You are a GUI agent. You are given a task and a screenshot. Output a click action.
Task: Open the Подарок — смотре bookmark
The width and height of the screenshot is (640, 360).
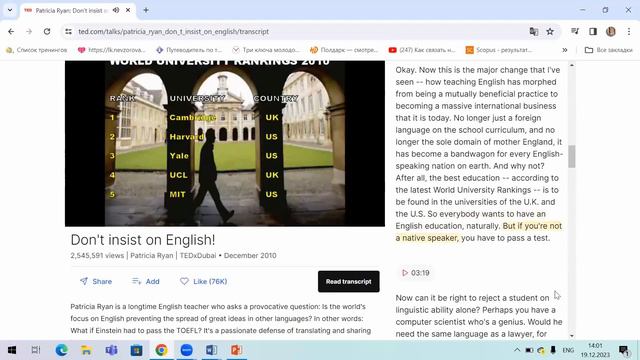pyautogui.click(x=344, y=50)
